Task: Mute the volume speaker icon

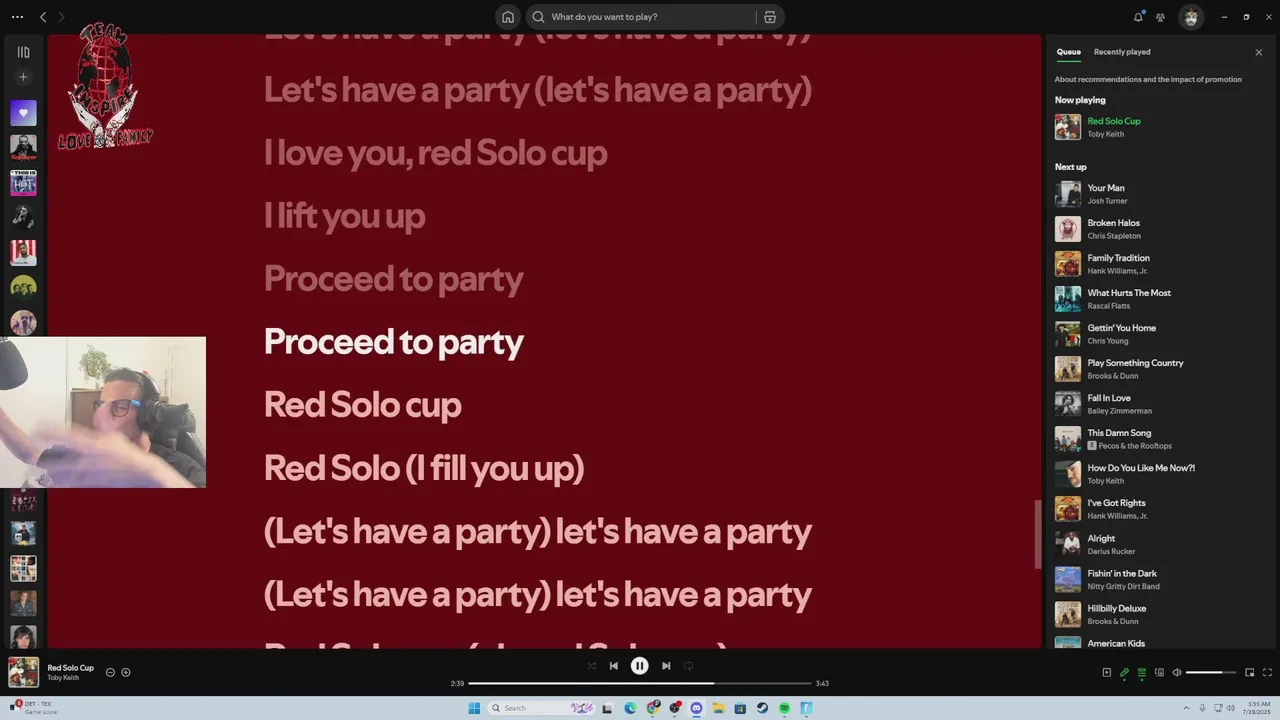Action: point(1177,672)
